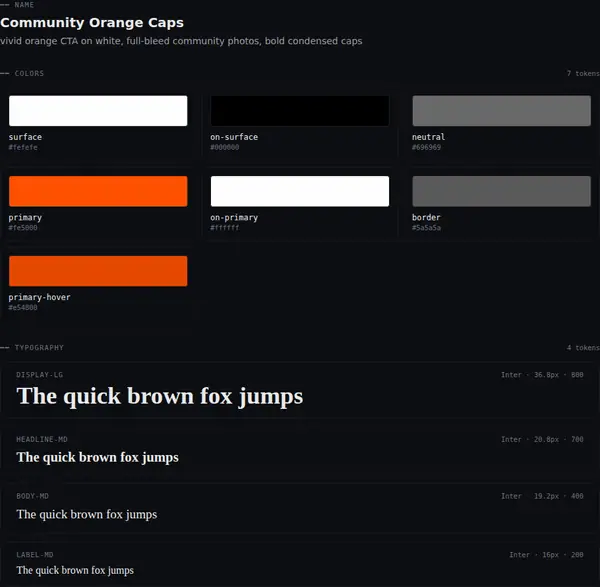This screenshot has width=600, height=587.
Task: Click the hex value #000000
Action: (x=225, y=147)
